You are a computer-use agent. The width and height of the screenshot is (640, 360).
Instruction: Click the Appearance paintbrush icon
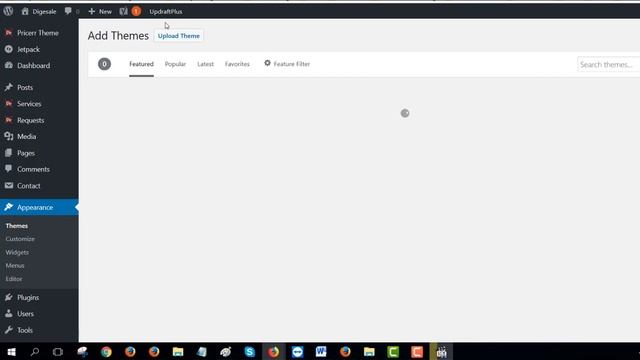pos(9,207)
